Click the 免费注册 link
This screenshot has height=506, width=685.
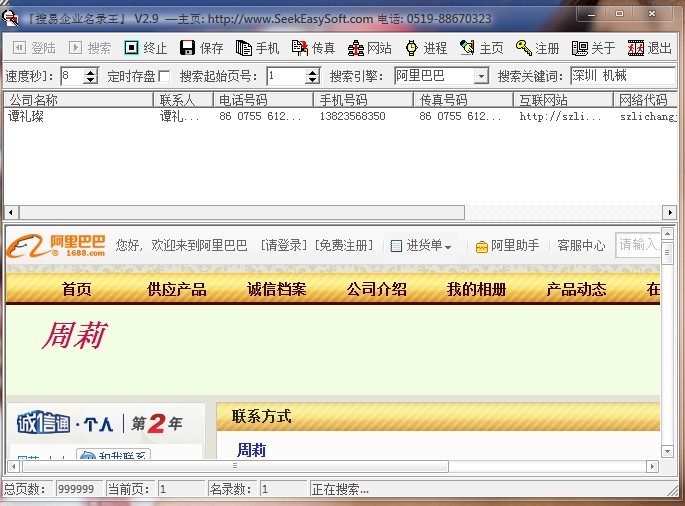[344, 246]
